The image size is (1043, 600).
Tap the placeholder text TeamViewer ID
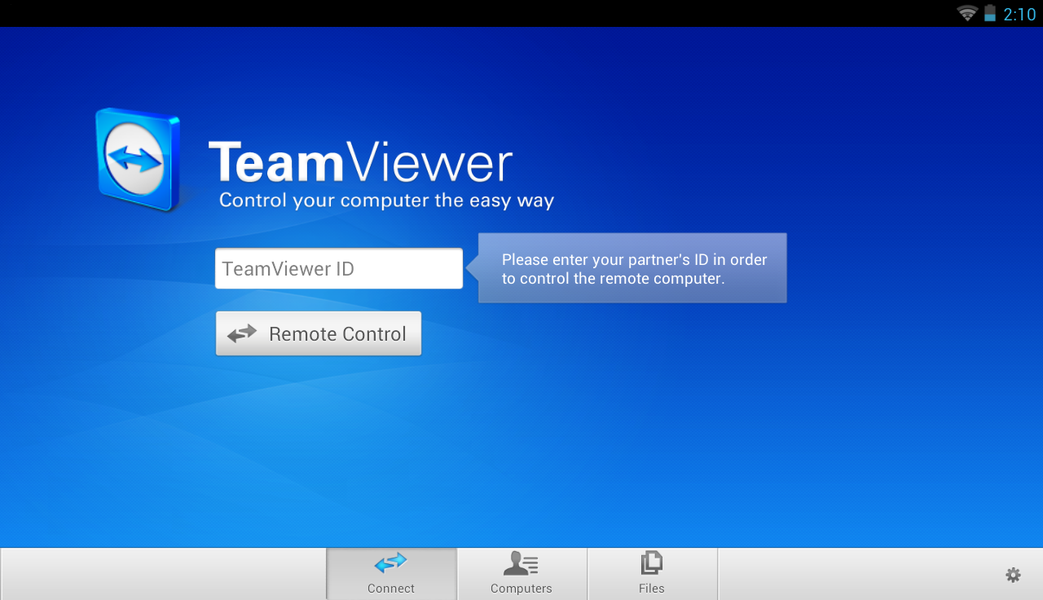pos(290,268)
